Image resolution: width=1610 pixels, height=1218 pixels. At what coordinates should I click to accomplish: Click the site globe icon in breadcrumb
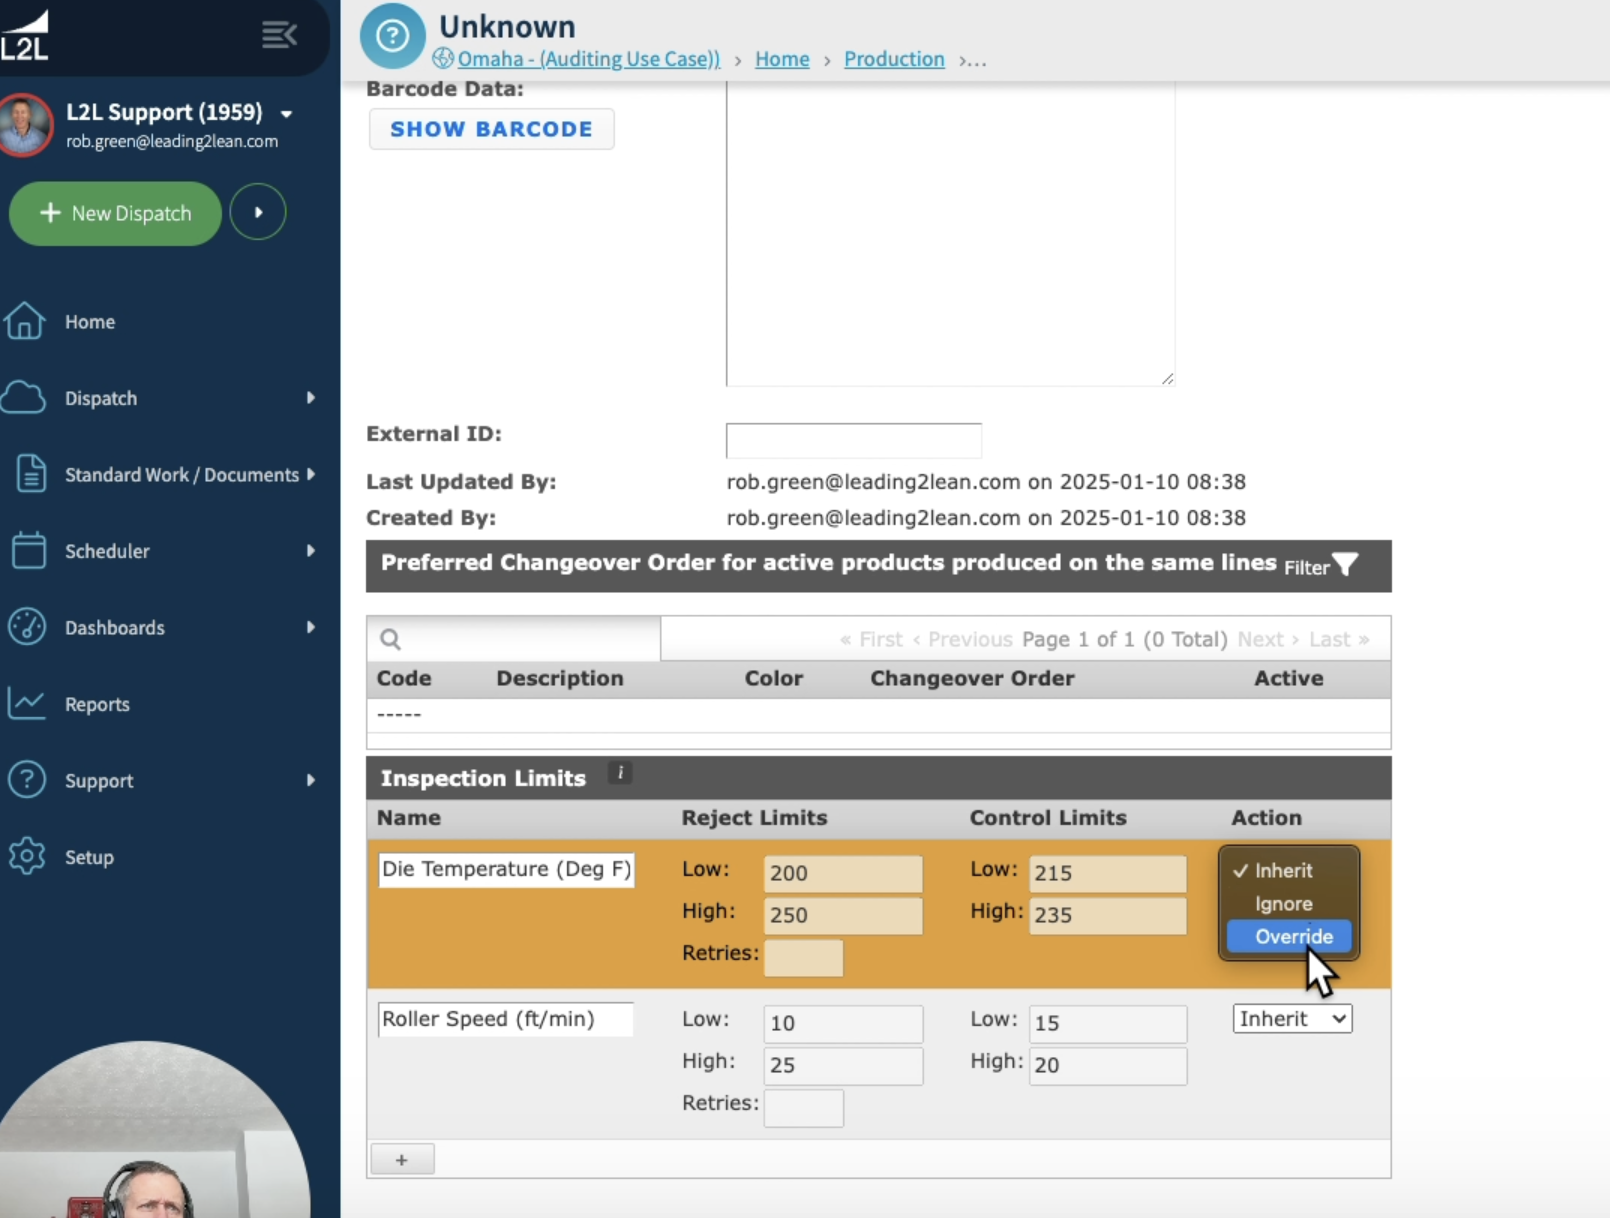point(443,58)
